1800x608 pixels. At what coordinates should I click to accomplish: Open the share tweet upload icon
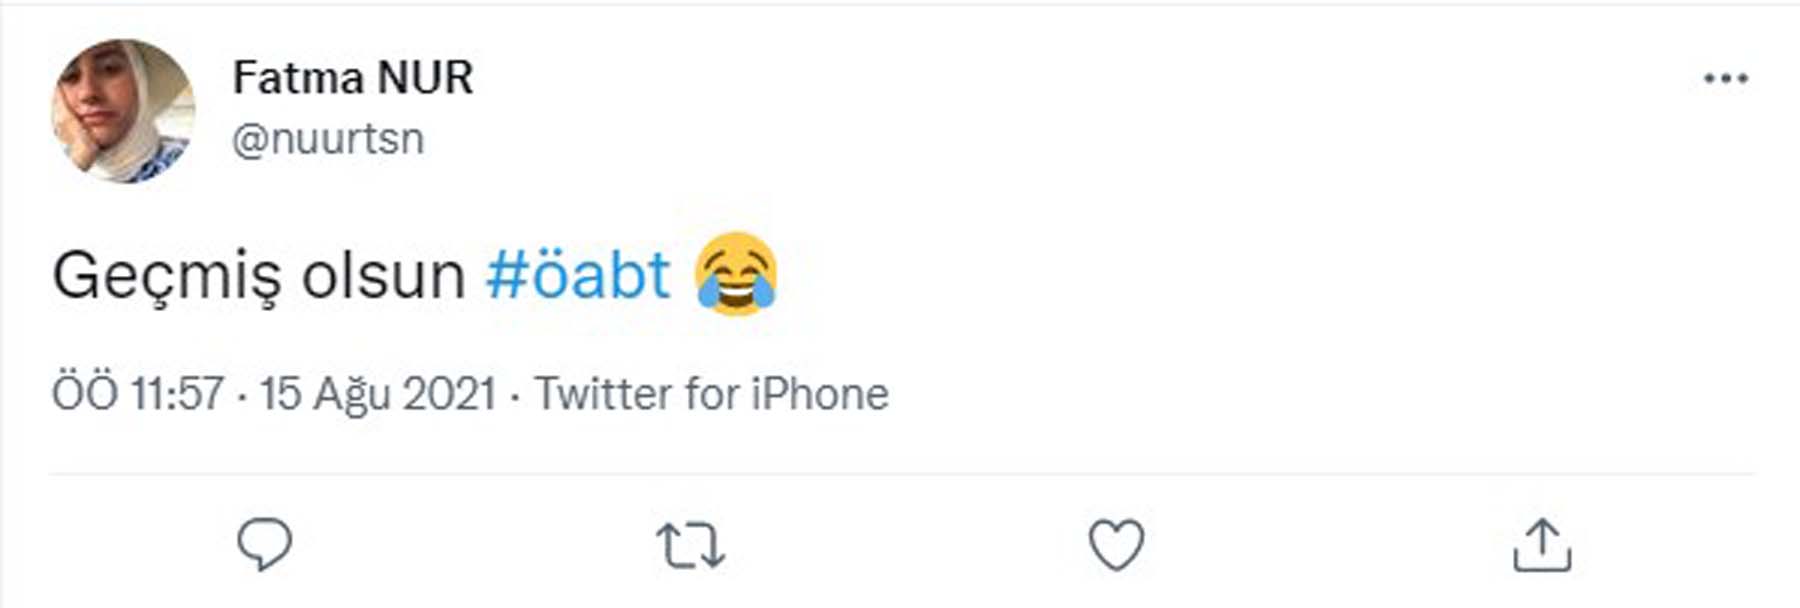(x=1542, y=545)
